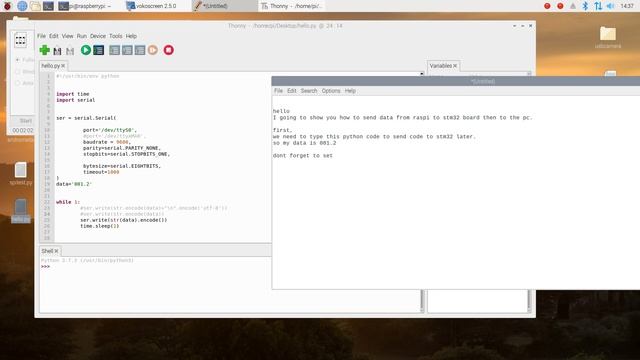Run current script with green play button
The height and width of the screenshot is (360, 640).
(86, 50)
